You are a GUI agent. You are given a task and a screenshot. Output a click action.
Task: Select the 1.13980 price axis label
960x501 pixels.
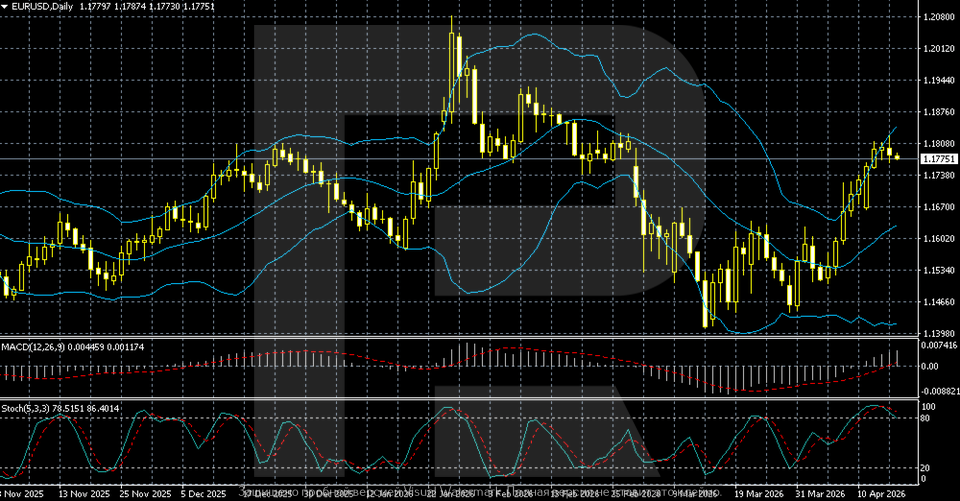click(938, 333)
